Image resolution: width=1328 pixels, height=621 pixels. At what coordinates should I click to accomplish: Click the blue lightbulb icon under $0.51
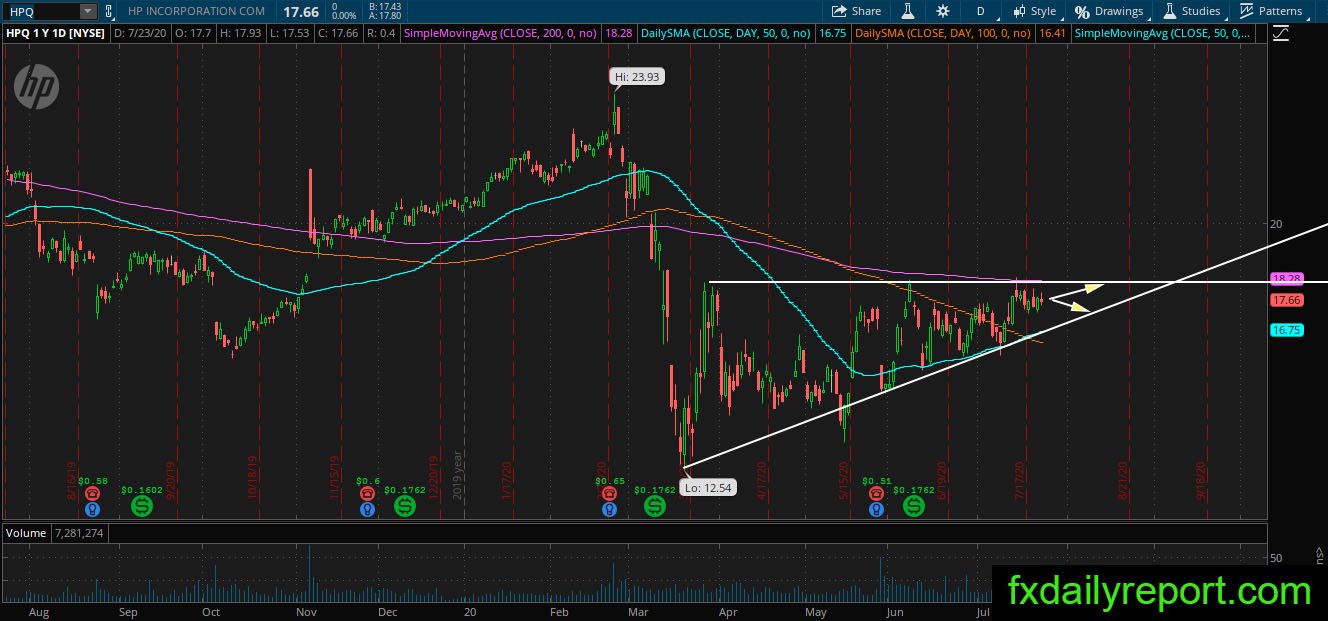[x=877, y=509]
